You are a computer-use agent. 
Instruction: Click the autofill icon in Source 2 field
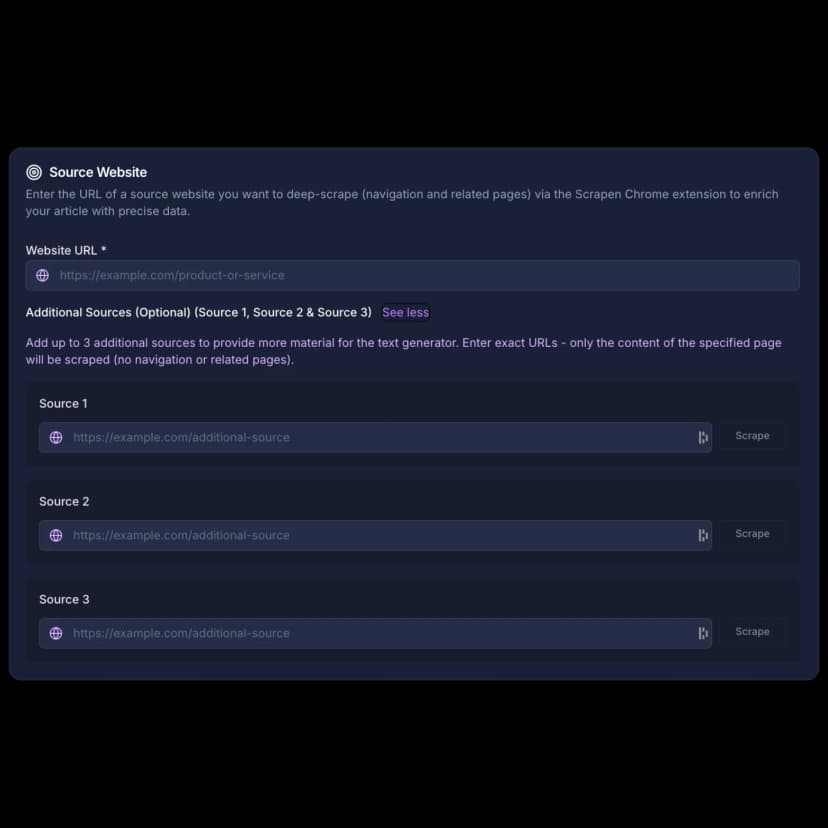[703, 535]
